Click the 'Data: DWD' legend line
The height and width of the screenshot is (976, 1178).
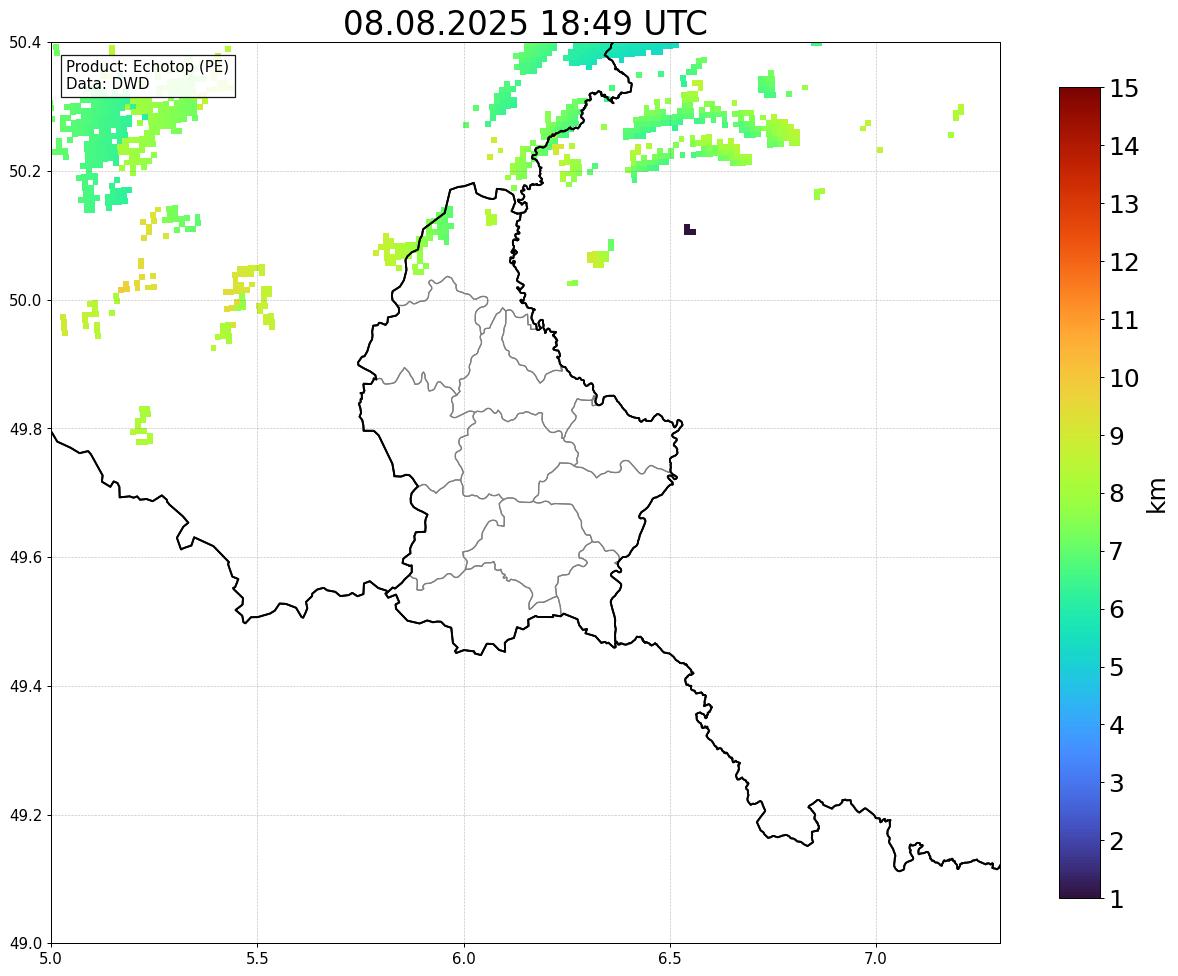point(107,83)
